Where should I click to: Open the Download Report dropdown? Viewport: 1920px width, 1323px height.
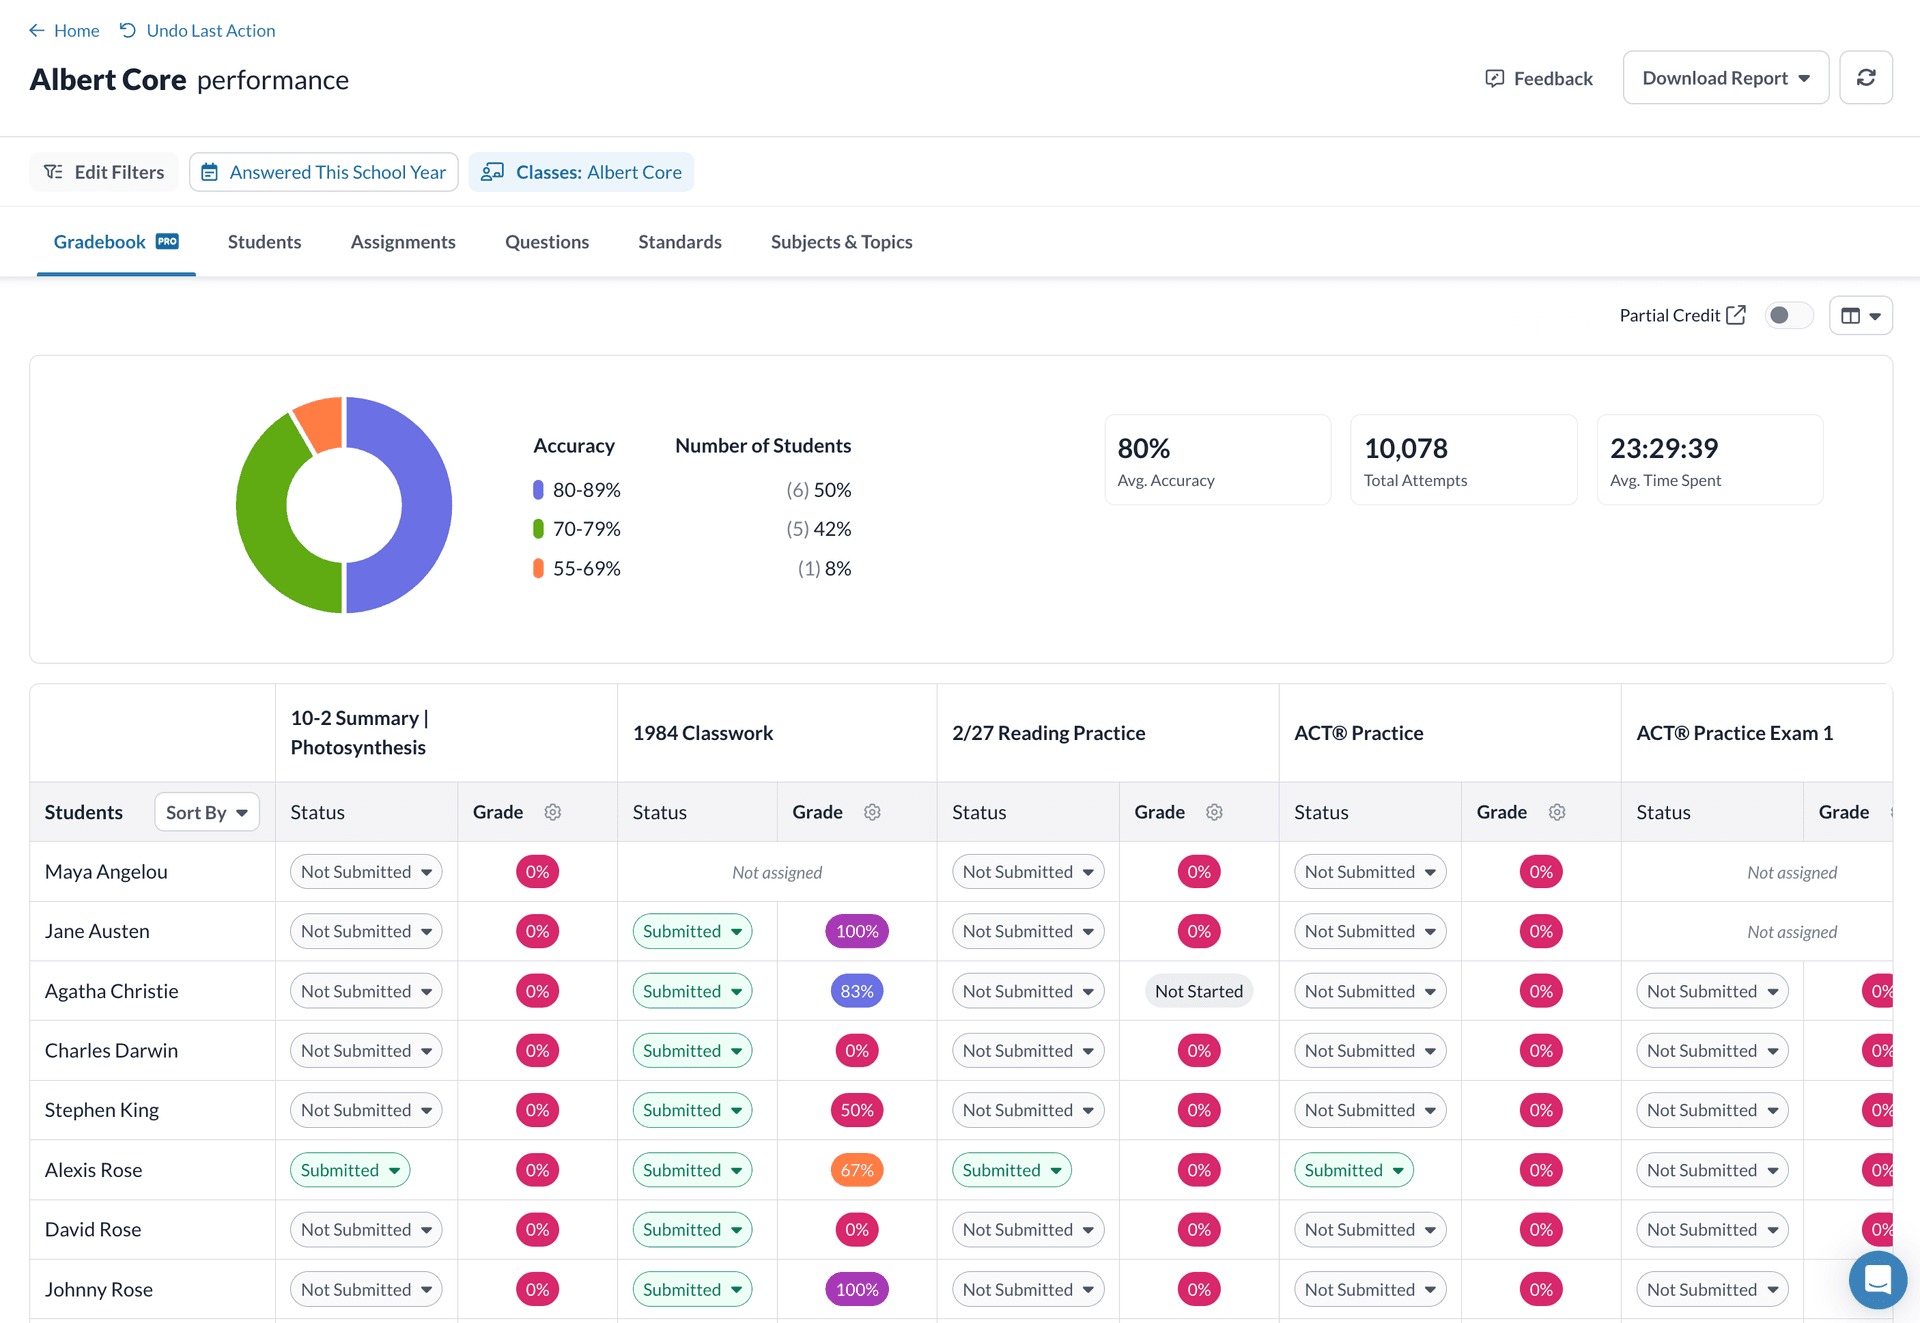(1725, 77)
